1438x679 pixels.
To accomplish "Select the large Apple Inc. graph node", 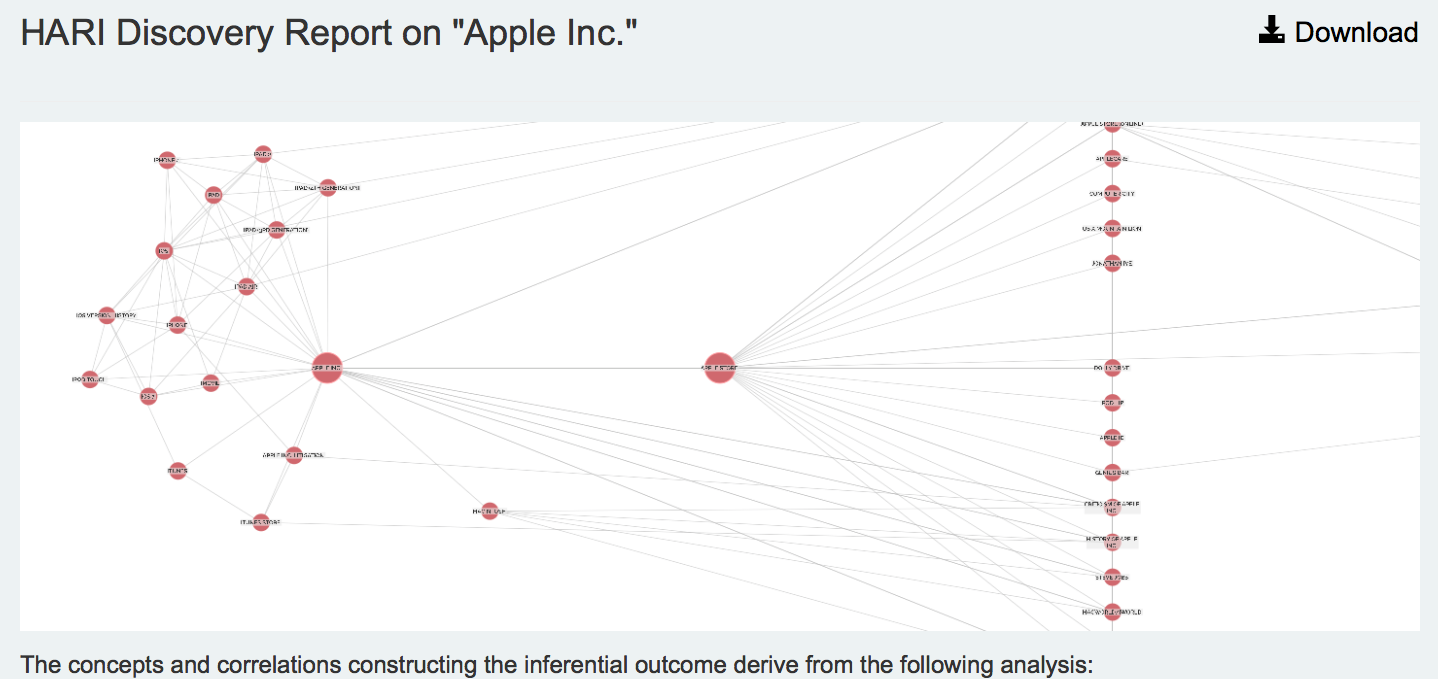I will coord(326,368).
